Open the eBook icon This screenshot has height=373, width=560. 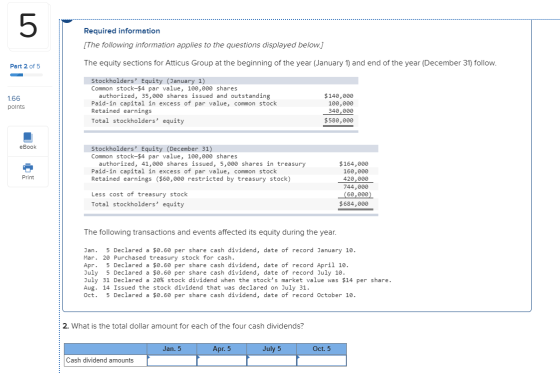coord(28,137)
